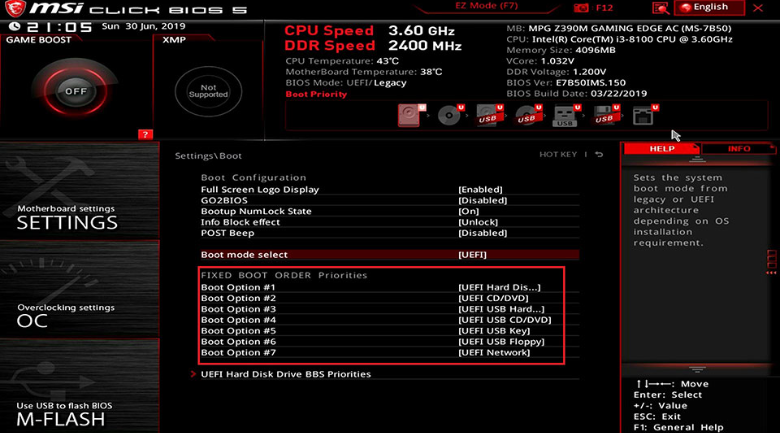Screen dimensions: 780x433
Task: Click the BIOS Ver E7B50IMS.150 text
Action: [x=566, y=83]
